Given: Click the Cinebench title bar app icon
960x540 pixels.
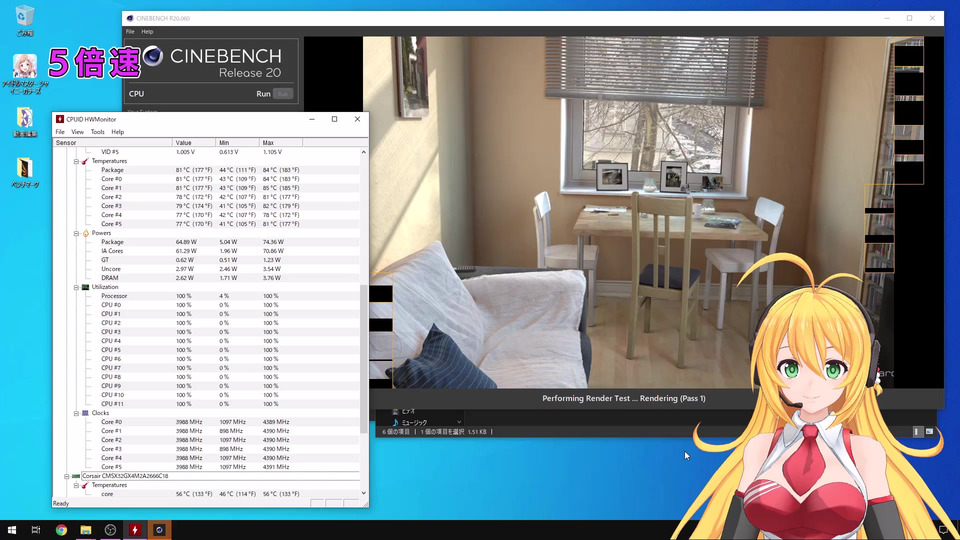Looking at the screenshot, I should coord(130,18).
